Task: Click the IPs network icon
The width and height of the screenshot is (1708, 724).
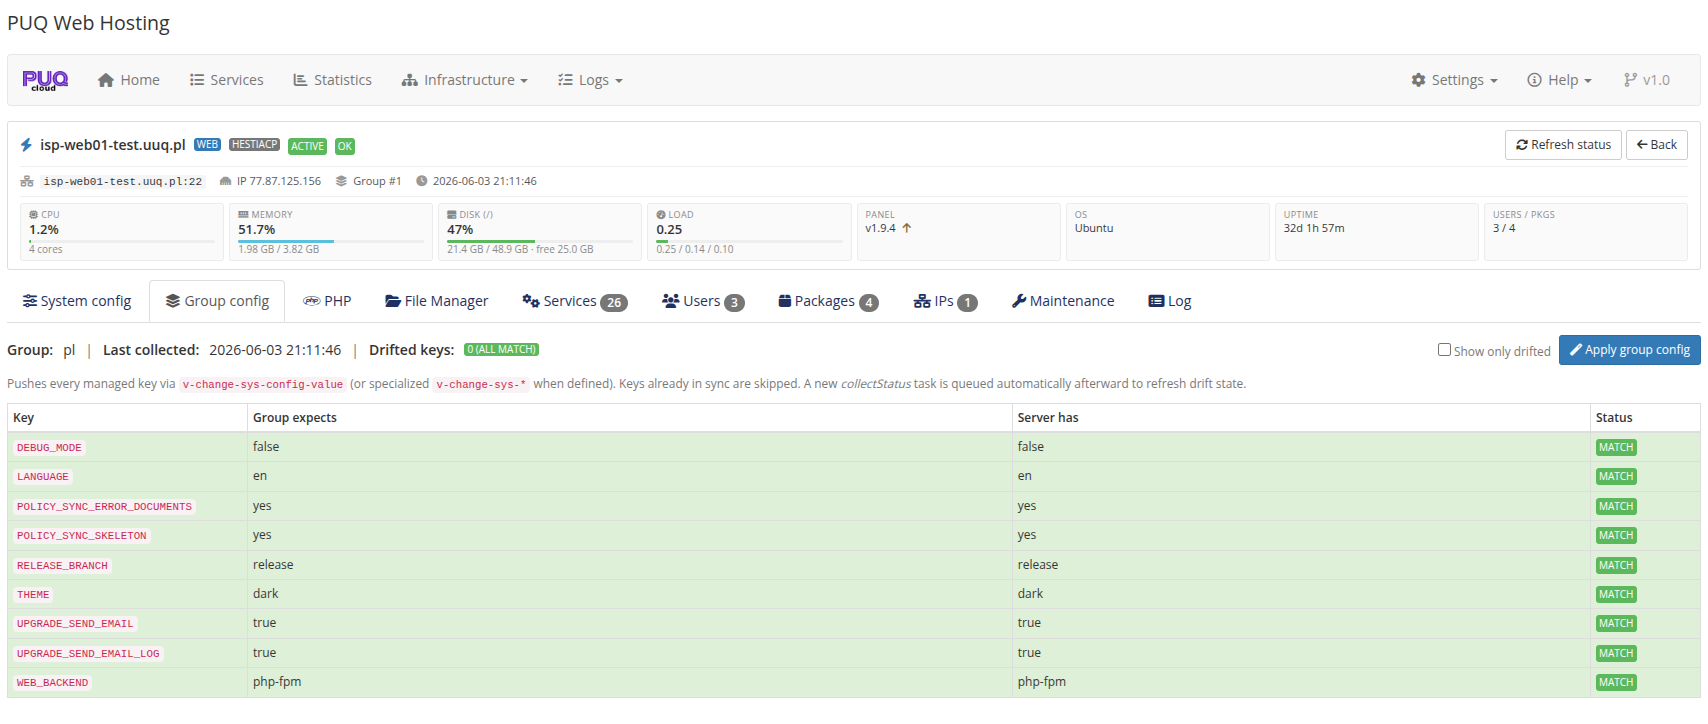Action: click(922, 301)
